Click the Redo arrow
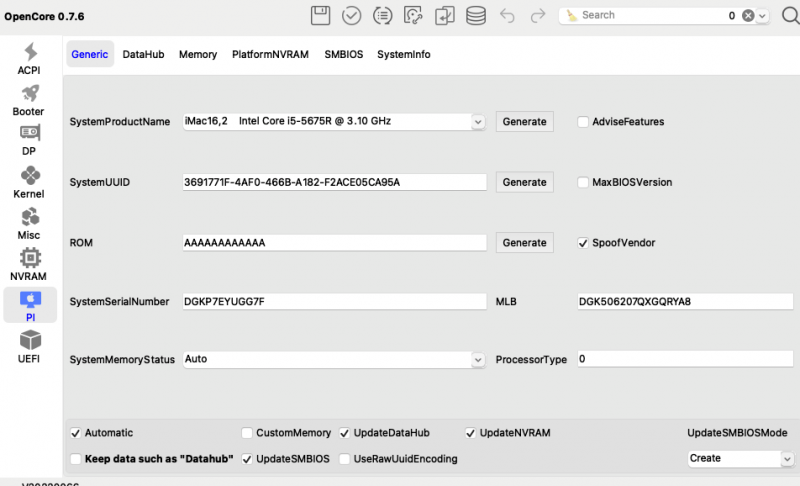800x486 pixels. tap(538, 16)
